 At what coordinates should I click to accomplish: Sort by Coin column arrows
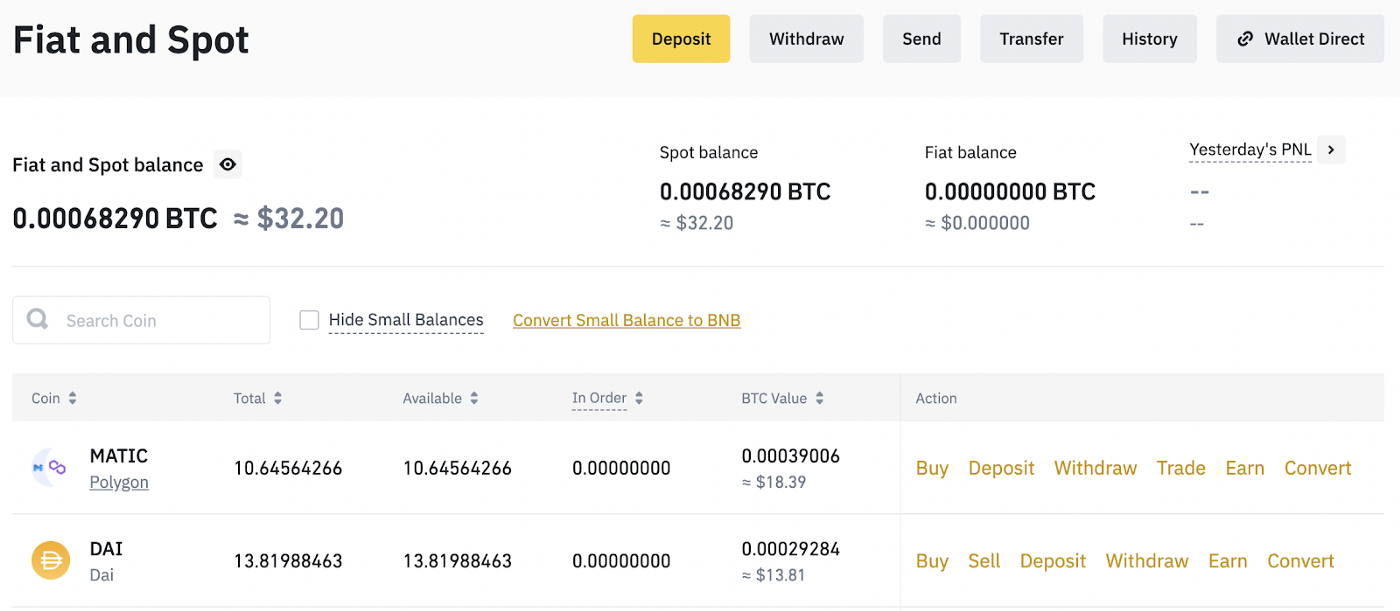pos(72,398)
